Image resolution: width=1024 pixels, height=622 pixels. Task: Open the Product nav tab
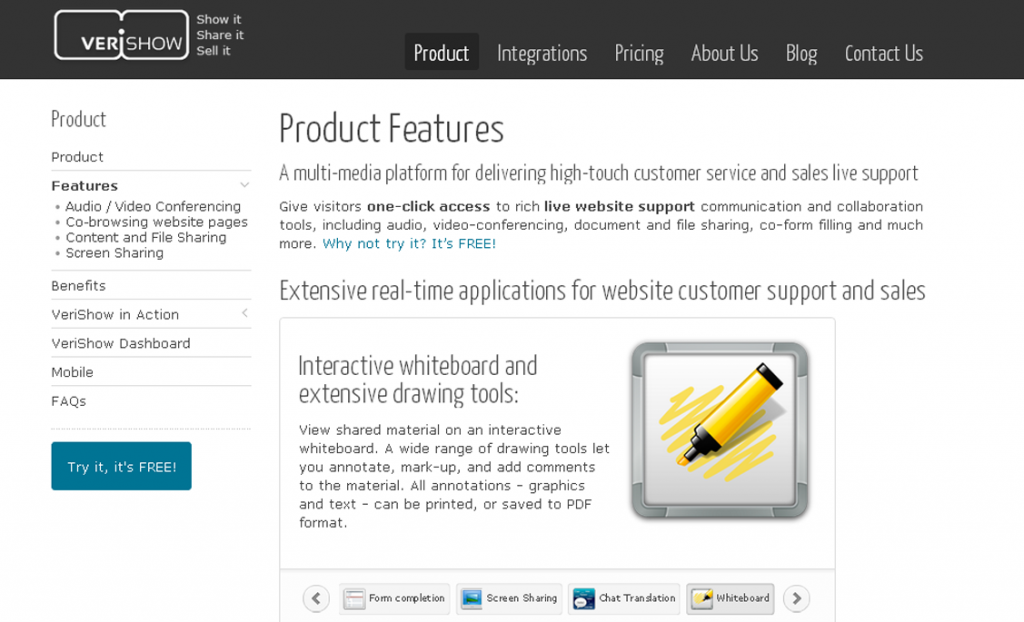pos(441,52)
